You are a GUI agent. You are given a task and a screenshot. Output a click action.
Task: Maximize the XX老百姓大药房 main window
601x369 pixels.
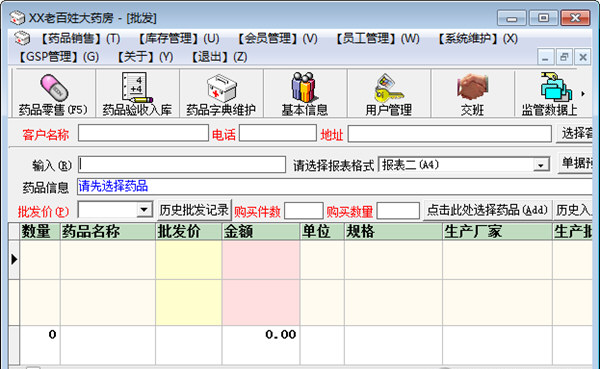click(543, 18)
